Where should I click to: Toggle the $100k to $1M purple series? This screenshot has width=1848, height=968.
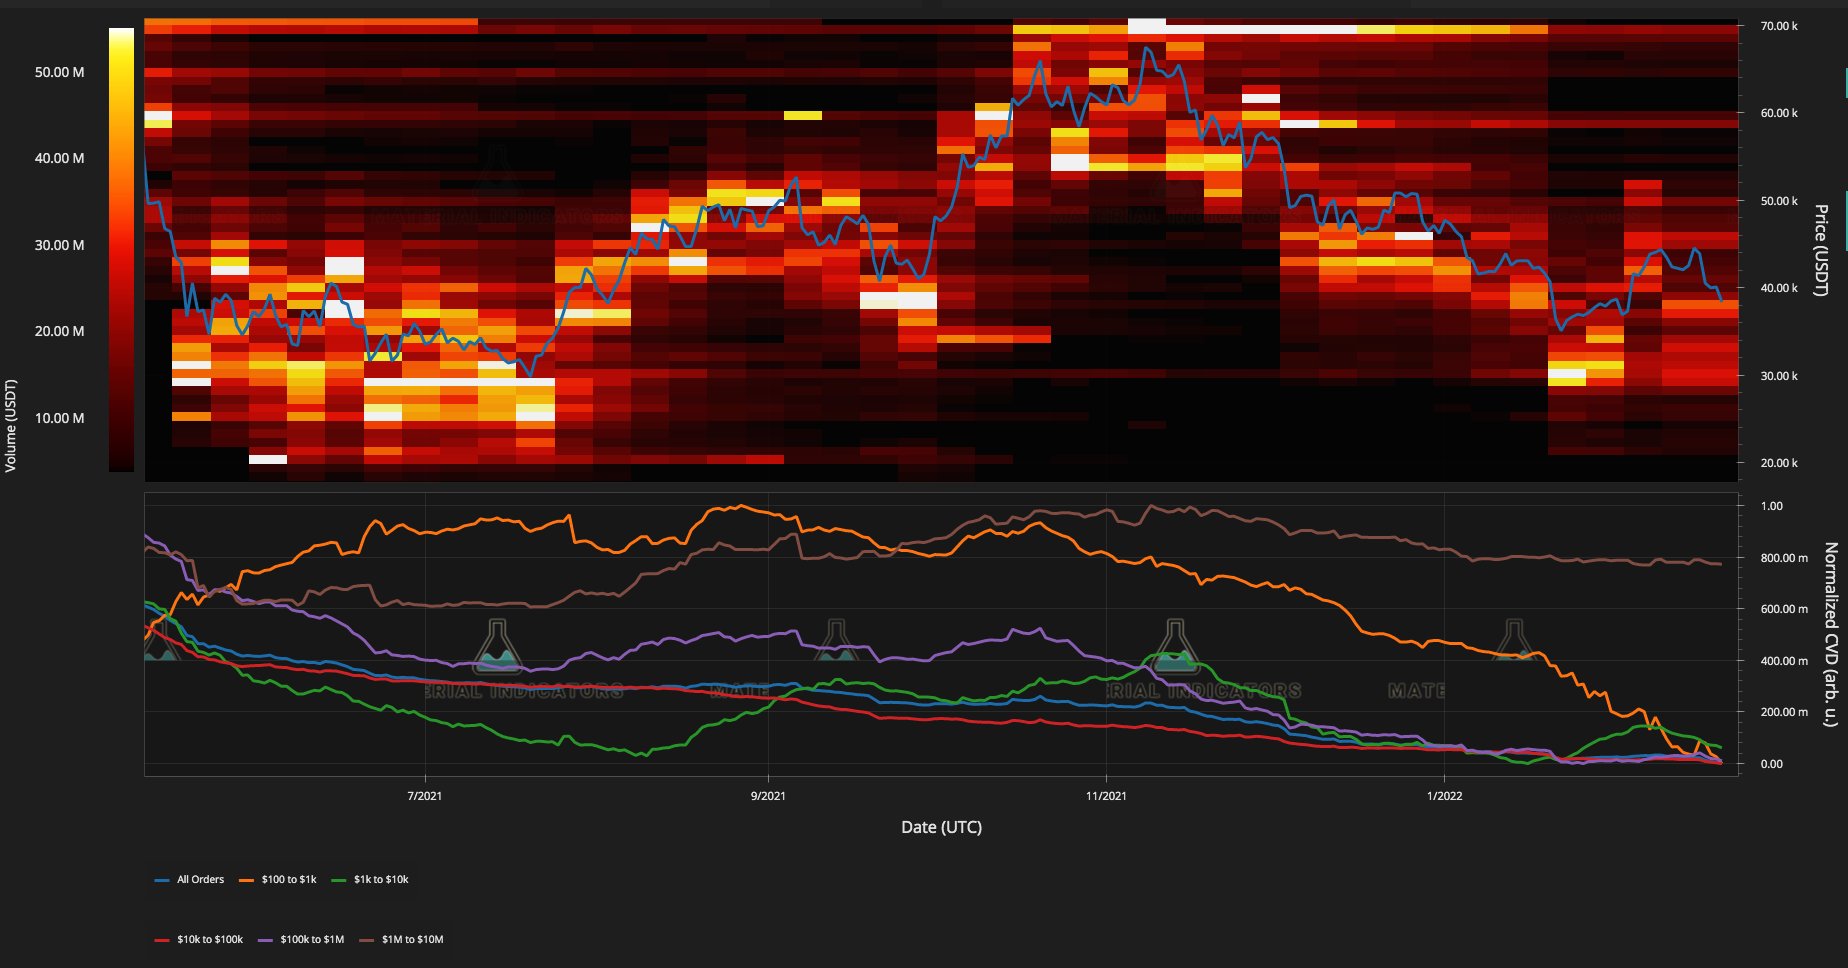302,940
